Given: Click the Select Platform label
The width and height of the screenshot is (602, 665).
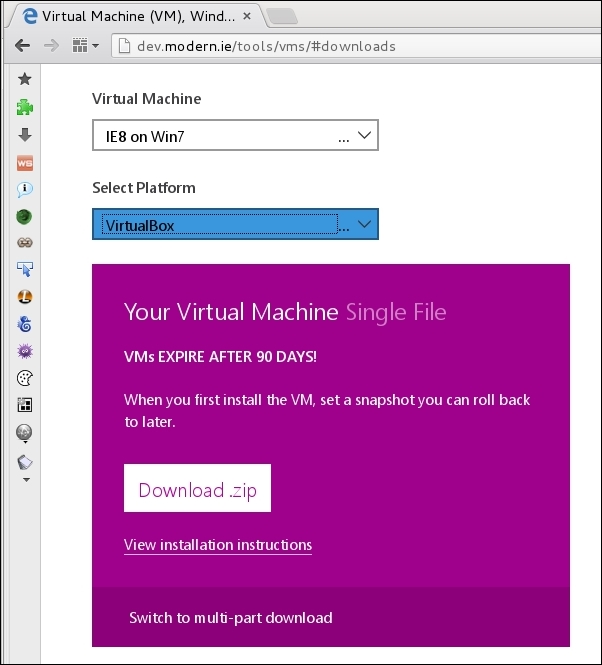Looking at the screenshot, I should tap(144, 187).
